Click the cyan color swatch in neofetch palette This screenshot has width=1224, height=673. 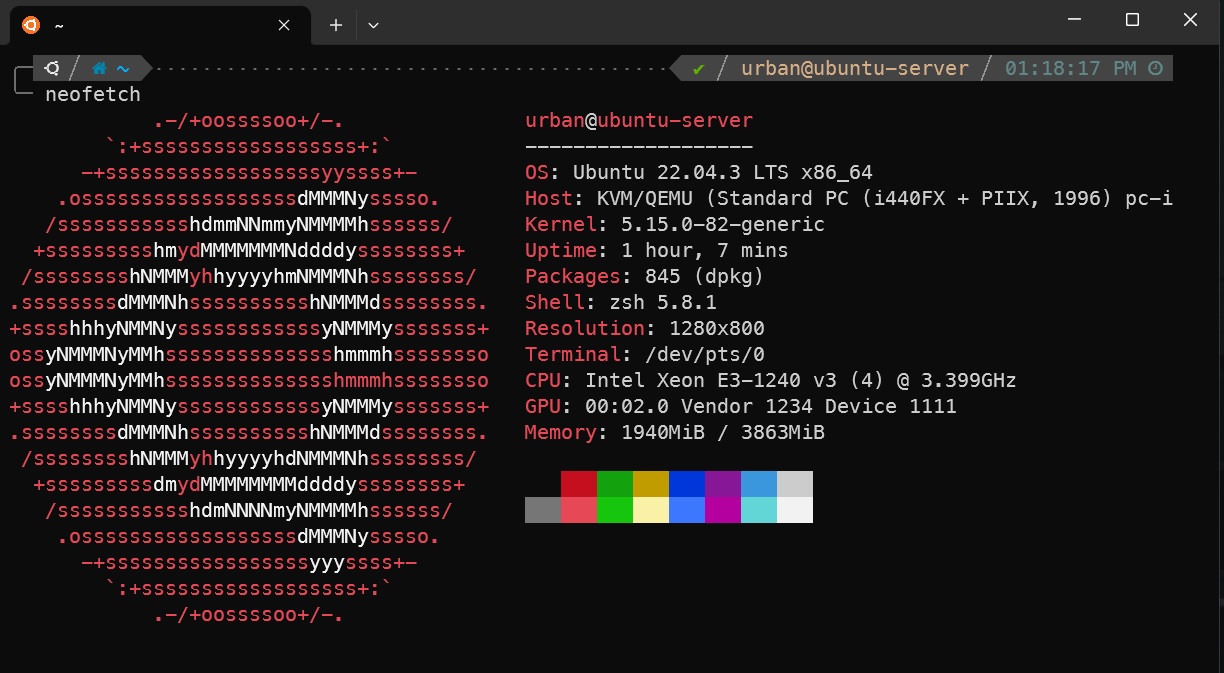point(758,484)
